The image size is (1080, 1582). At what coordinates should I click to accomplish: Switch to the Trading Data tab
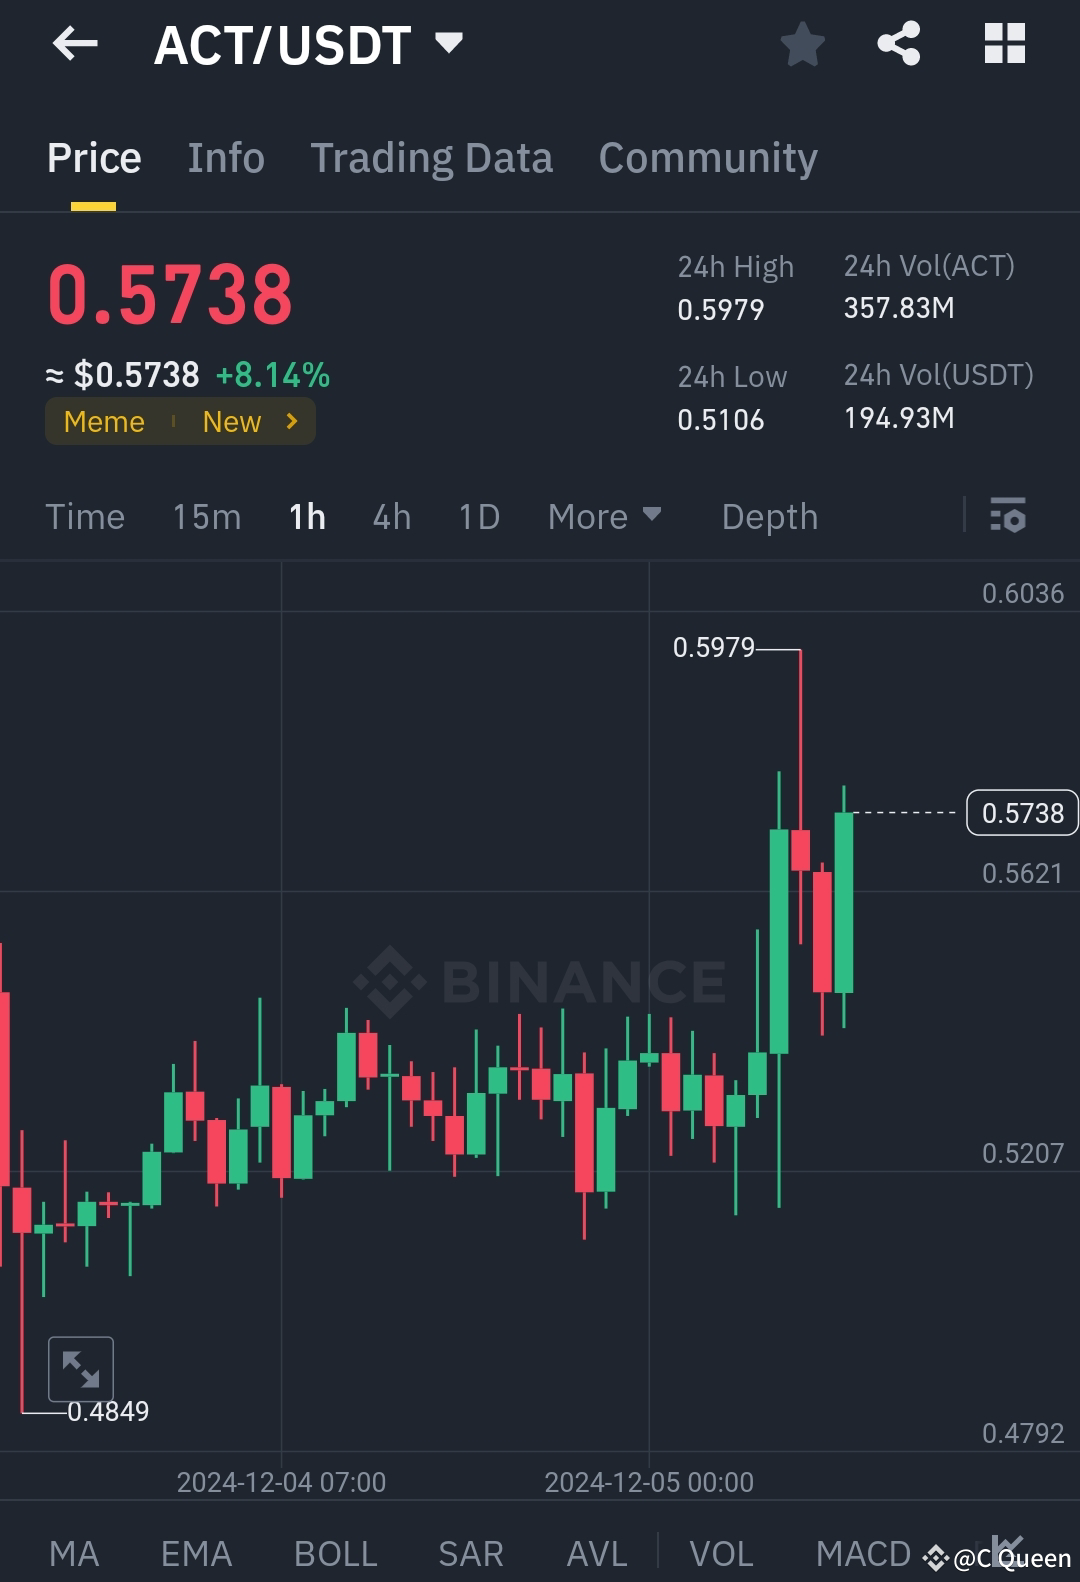point(432,157)
